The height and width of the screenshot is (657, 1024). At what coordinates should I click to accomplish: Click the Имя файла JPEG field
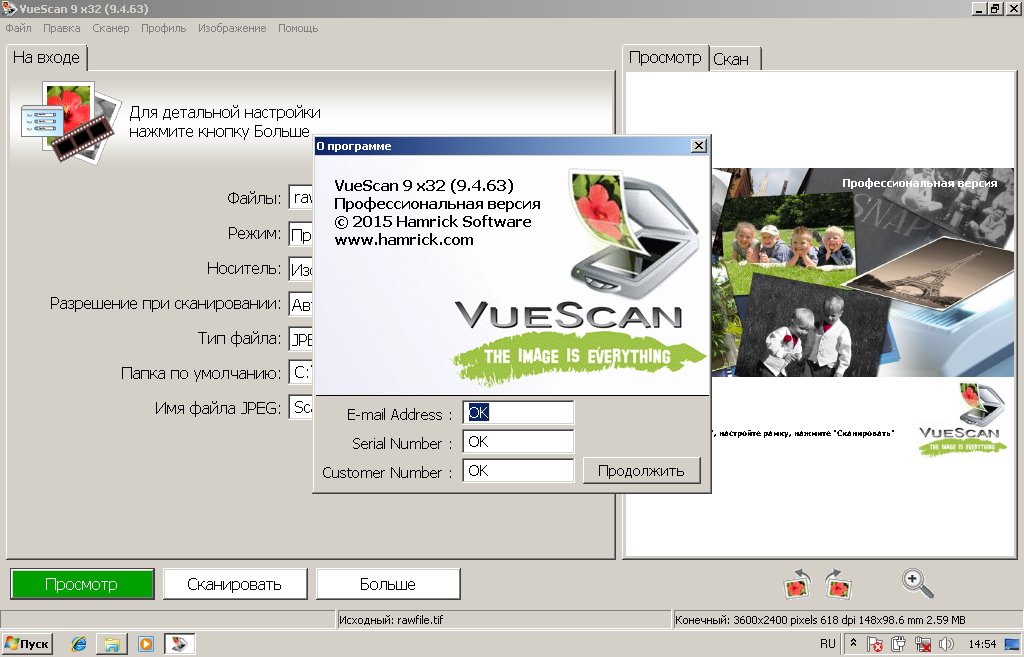click(301, 408)
